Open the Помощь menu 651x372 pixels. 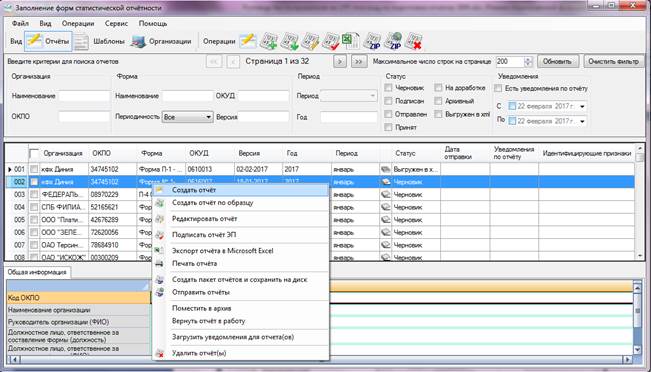tap(153, 24)
